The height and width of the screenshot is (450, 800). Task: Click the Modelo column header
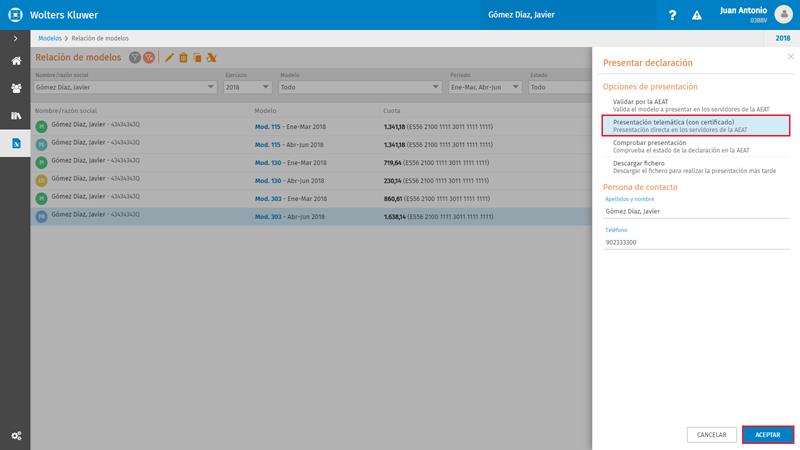[265, 111]
